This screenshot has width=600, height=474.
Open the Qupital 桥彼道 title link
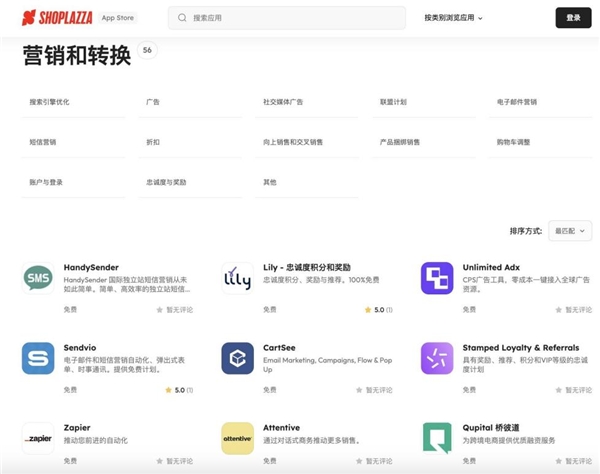[491, 428]
